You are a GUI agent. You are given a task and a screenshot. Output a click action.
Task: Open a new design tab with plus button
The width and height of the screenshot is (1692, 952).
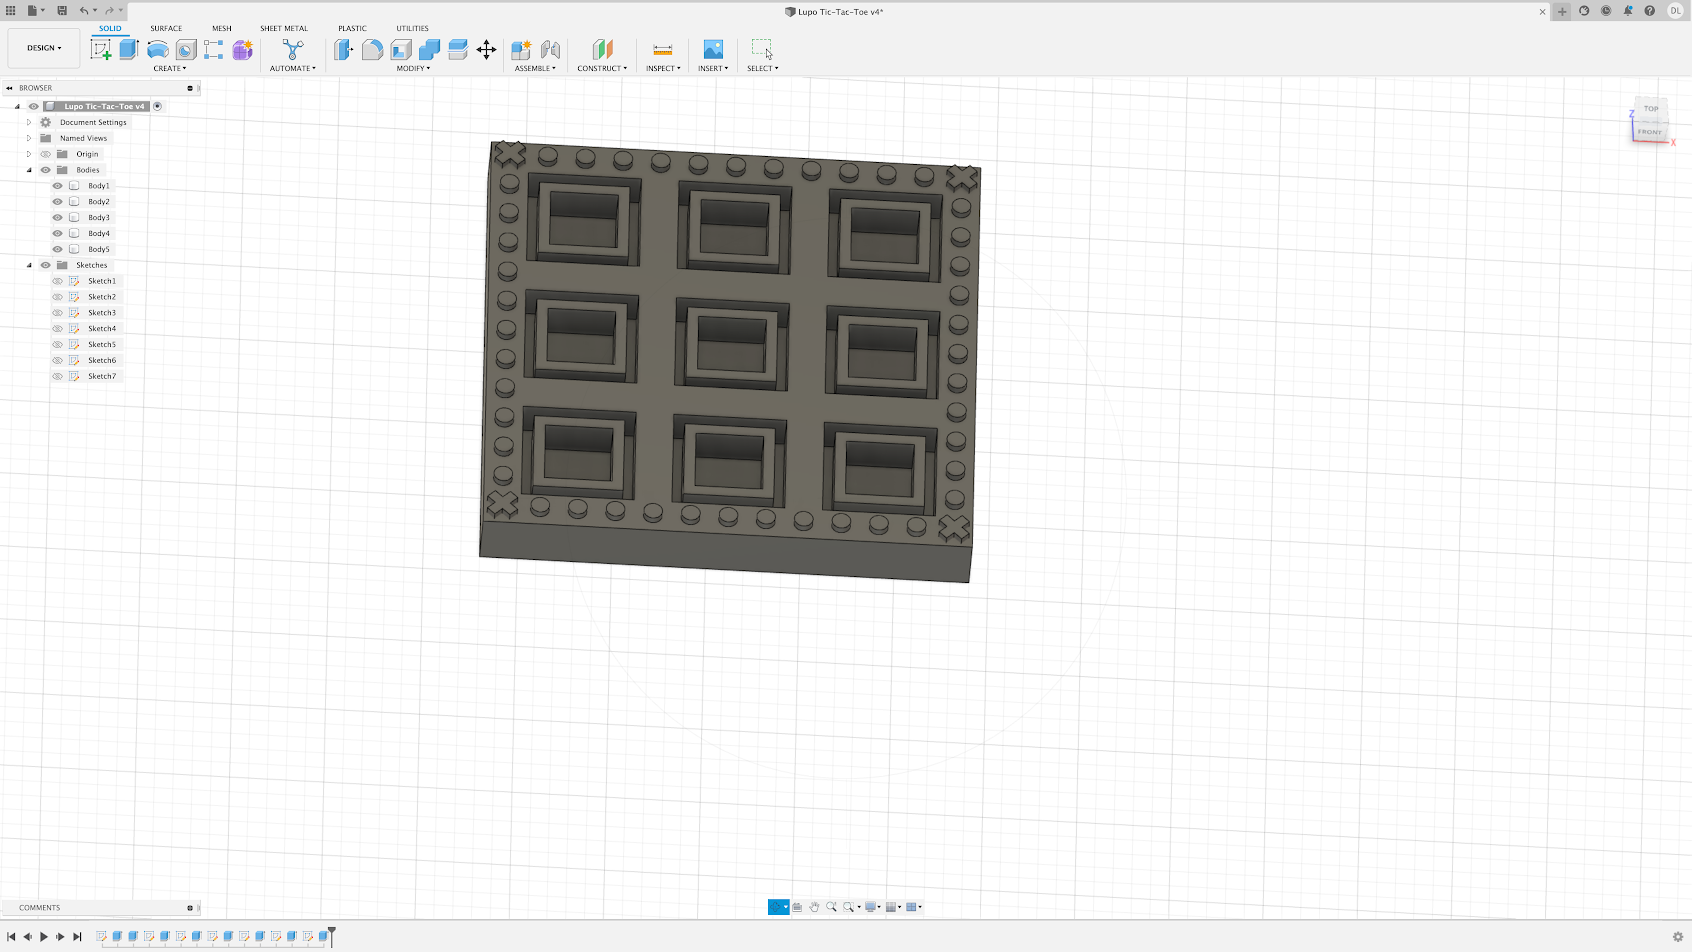1562,12
